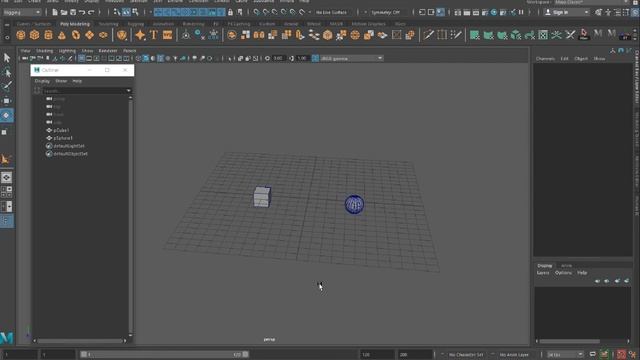The width and height of the screenshot is (640, 360).
Task: Click the Smooth mesh shelf icon
Action: [x=328, y=36]
